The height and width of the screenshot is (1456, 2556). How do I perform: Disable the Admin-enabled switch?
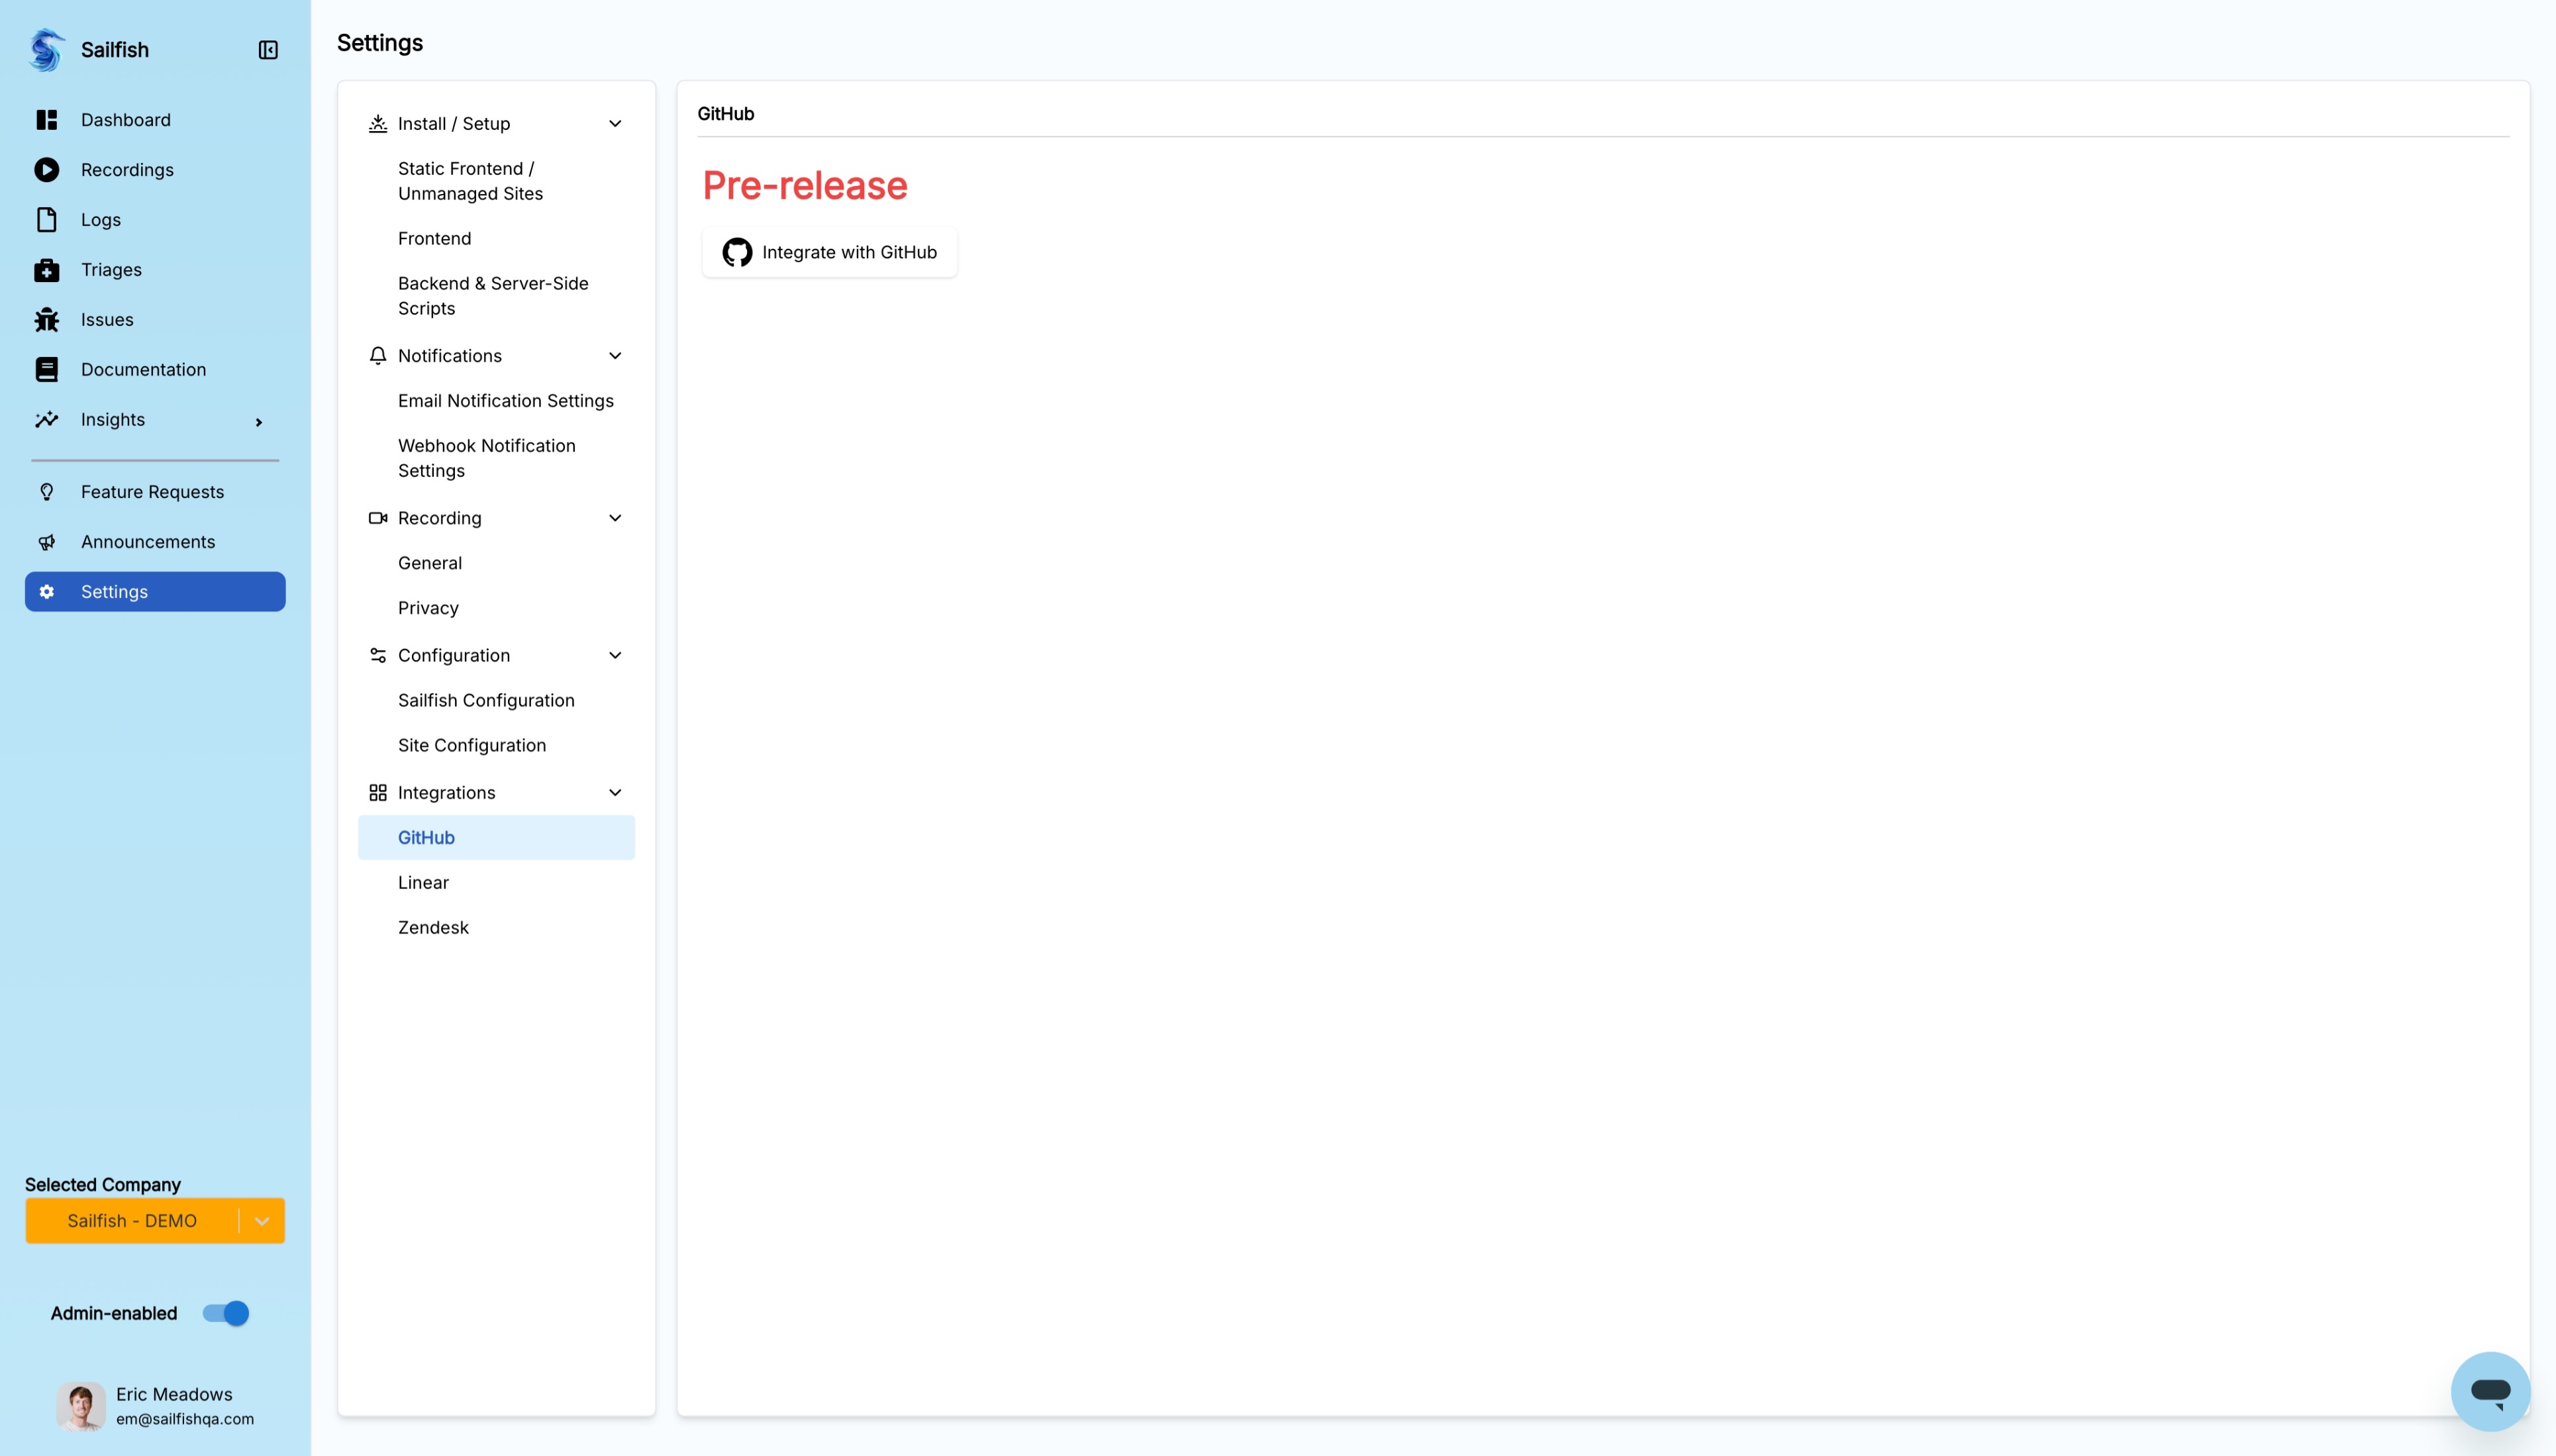225,1313
